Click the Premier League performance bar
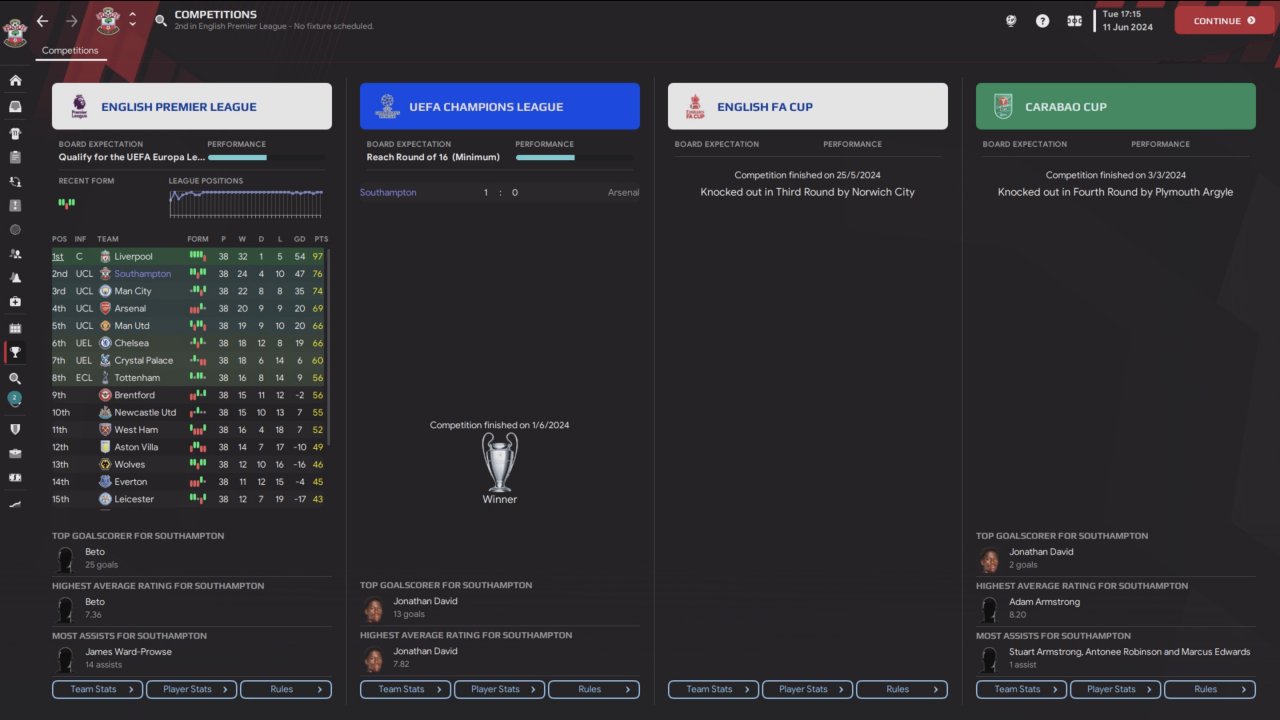 266,157
